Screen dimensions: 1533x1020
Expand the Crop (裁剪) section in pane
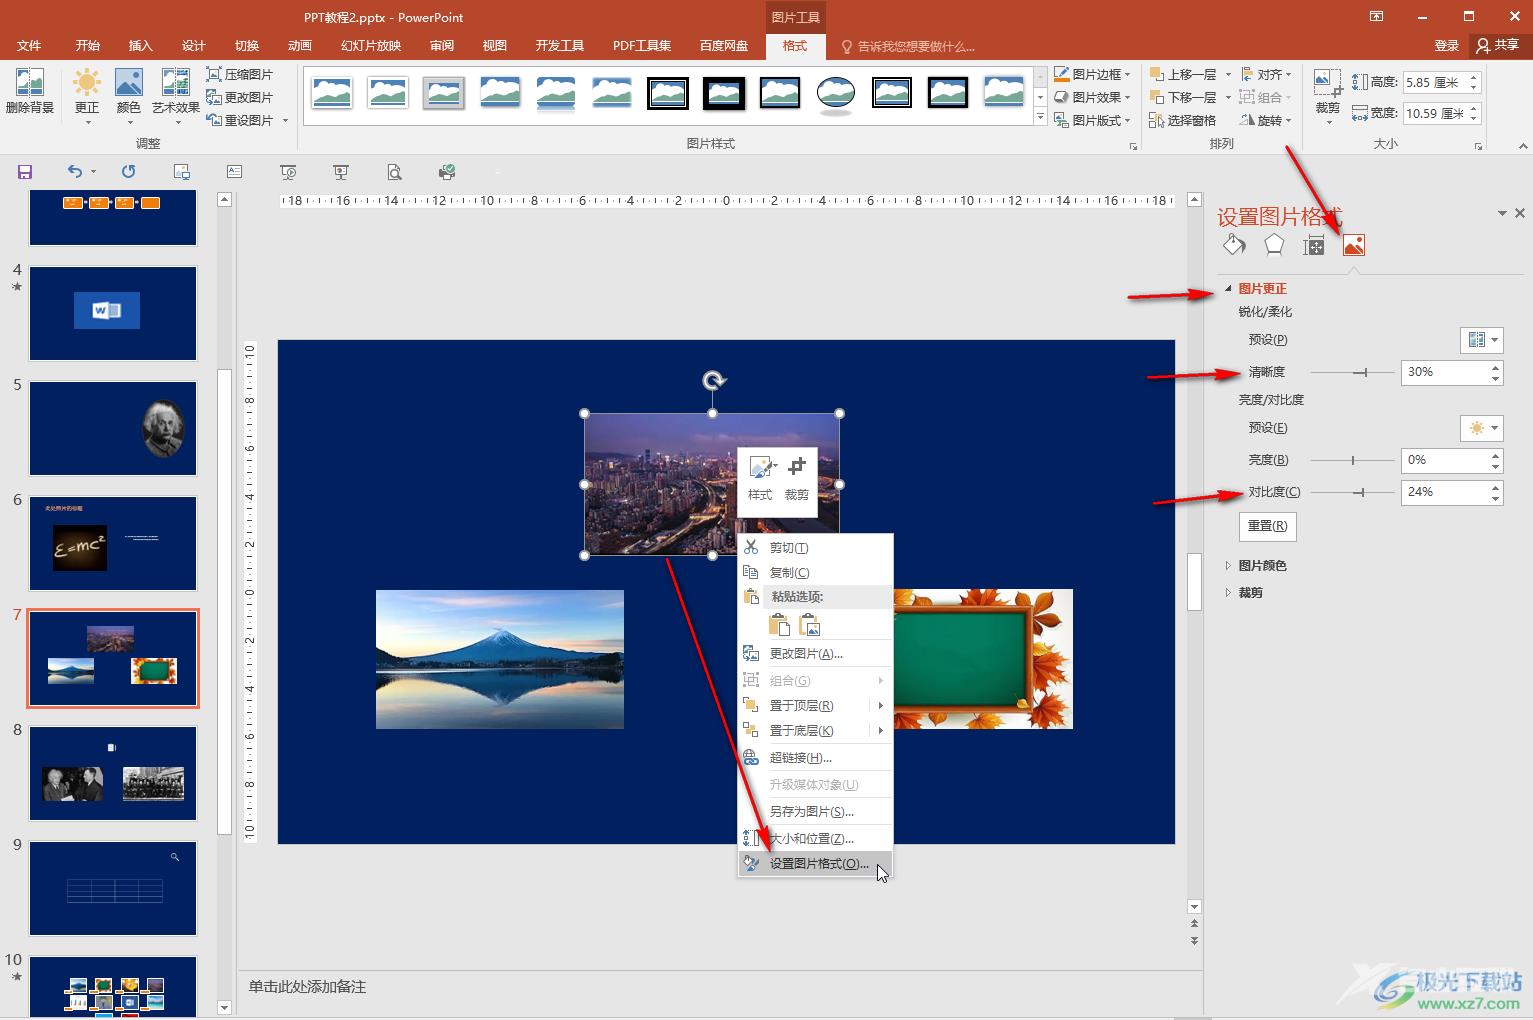pos(1229,592)
